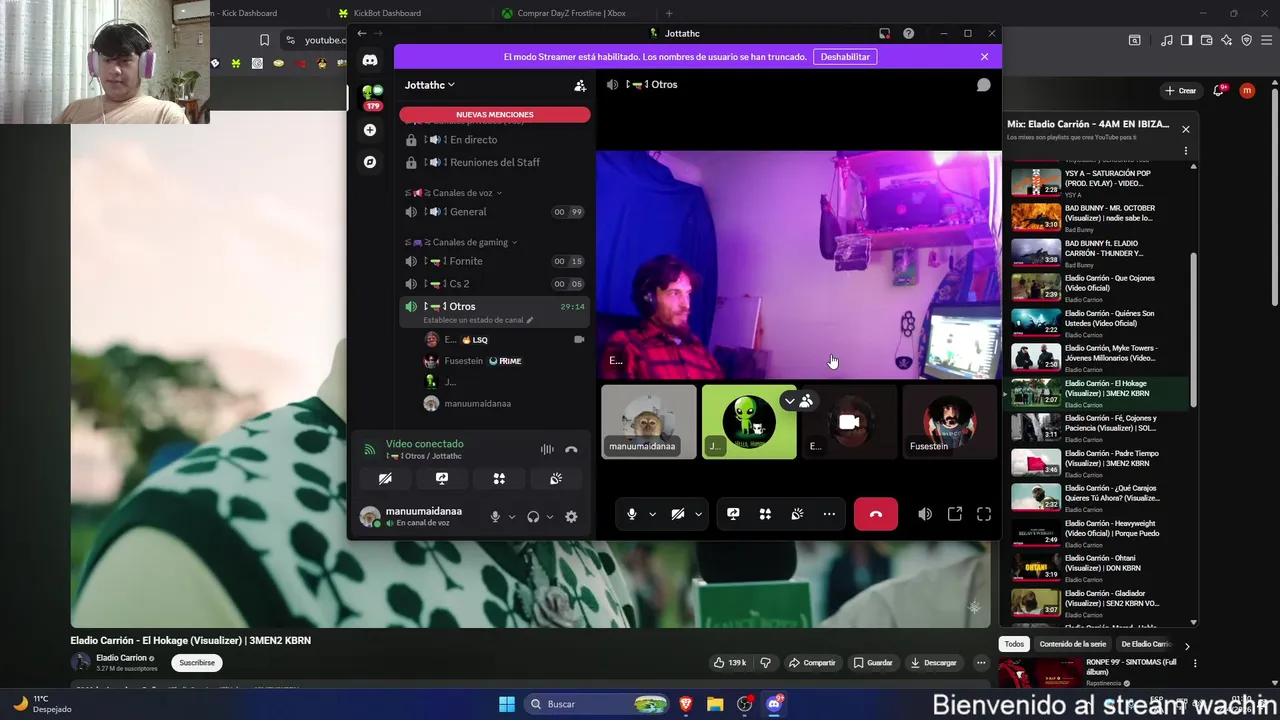Click Descargar under the YouTube video

click(x=934, y=662)
